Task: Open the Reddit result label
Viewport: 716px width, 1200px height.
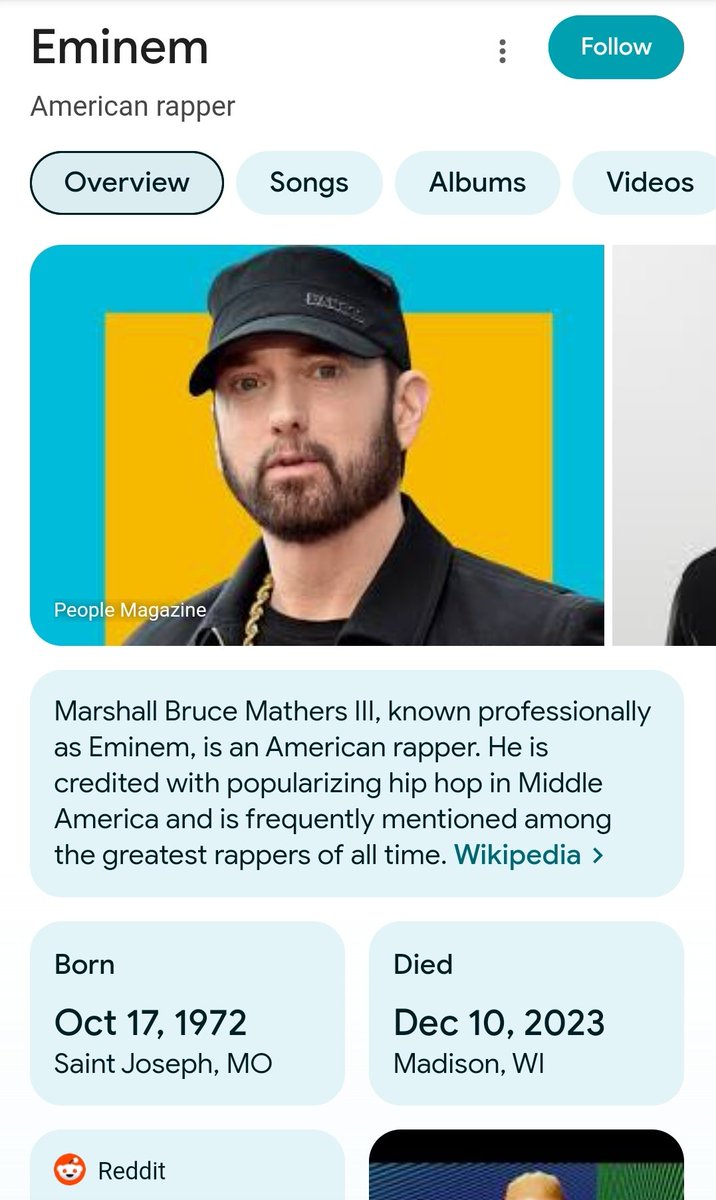Action: click(x=132, y=1170)
